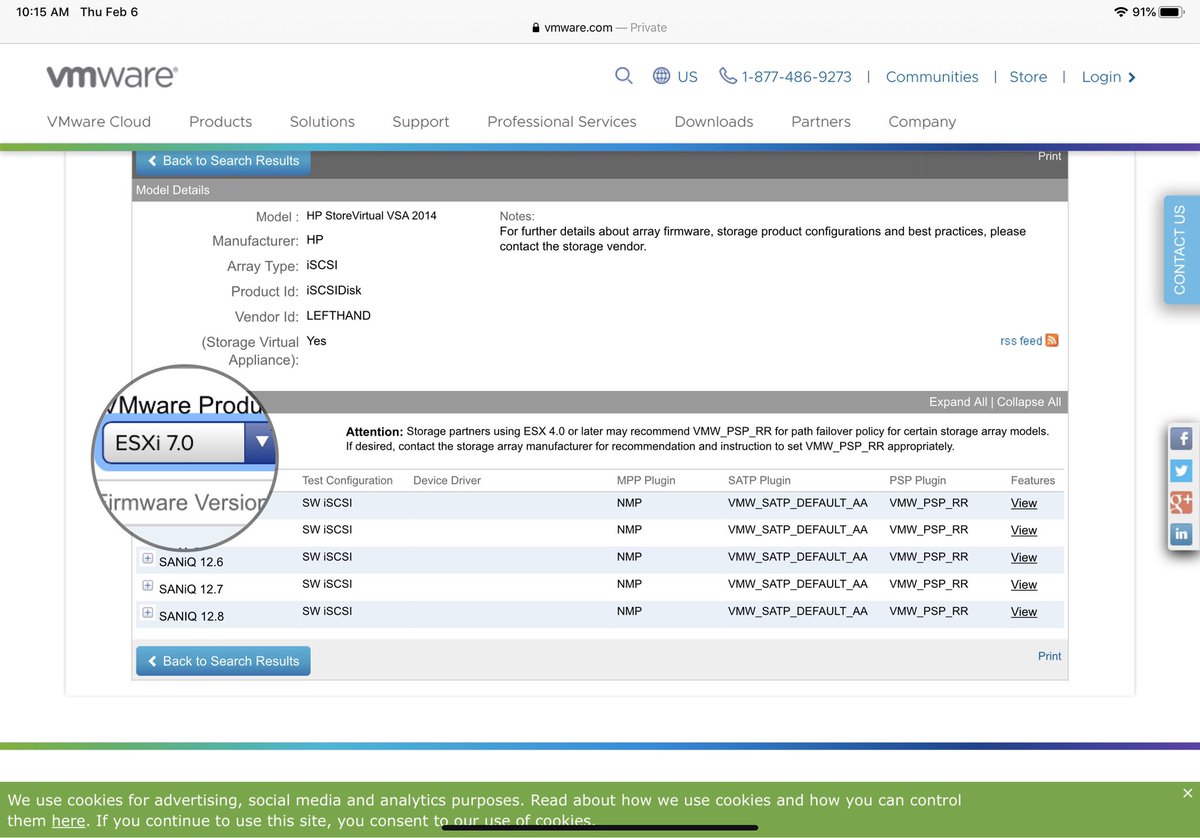
Task: Click SANiQ 12.8 firmware version text
Action: (x=191, y=616)
